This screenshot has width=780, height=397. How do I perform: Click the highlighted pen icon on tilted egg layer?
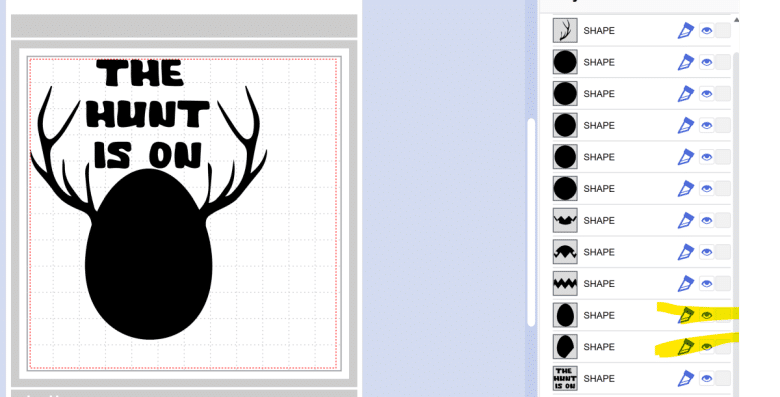pos(685,347)
